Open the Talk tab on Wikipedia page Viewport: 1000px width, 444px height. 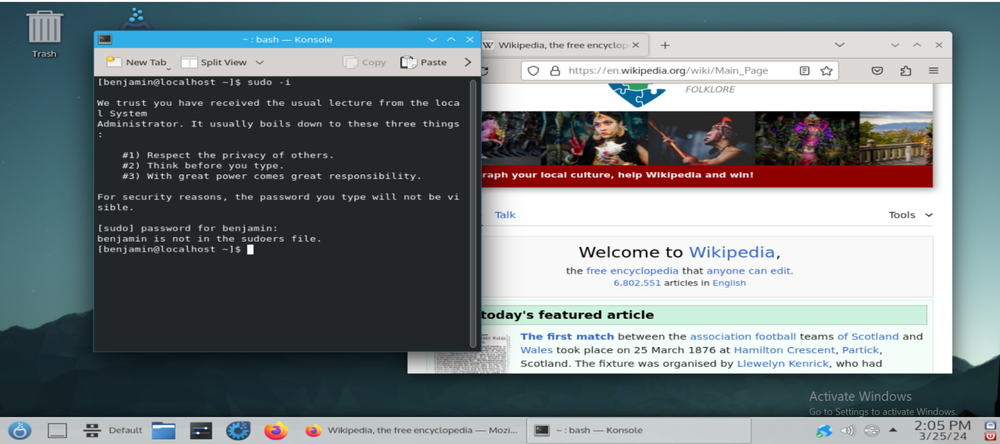pyautogui.click(x=505, y=215)
